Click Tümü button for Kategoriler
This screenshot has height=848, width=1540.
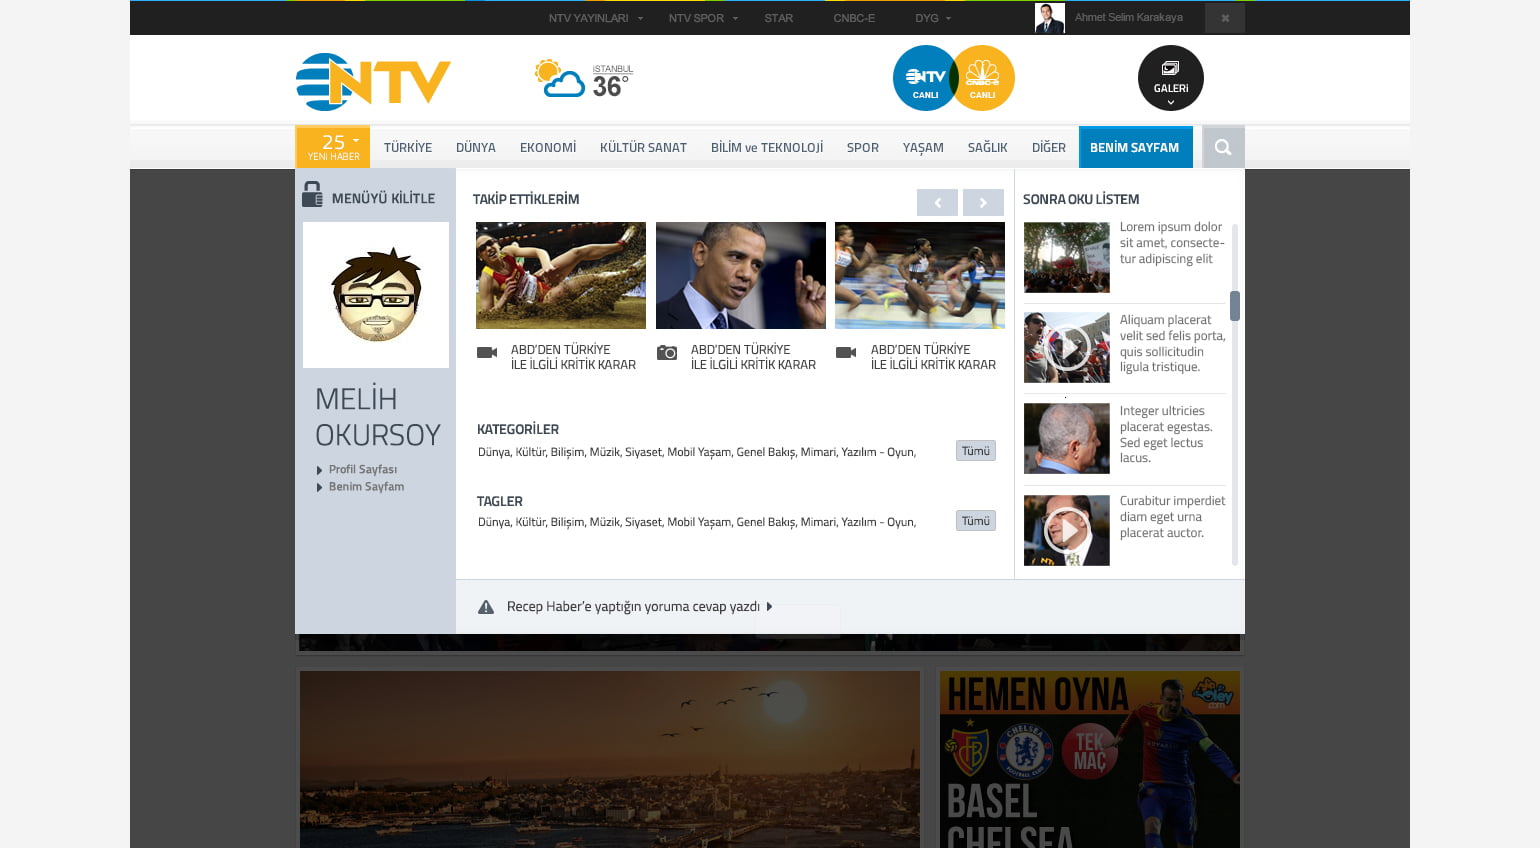[975, 451]
